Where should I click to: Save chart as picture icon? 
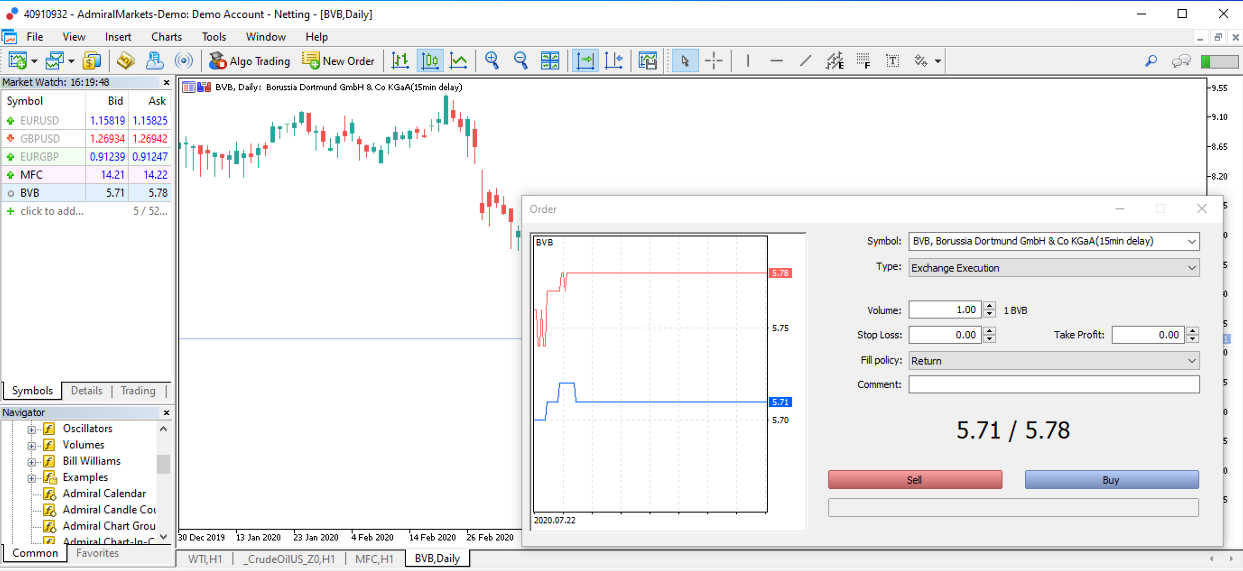(x=648, y=61)
